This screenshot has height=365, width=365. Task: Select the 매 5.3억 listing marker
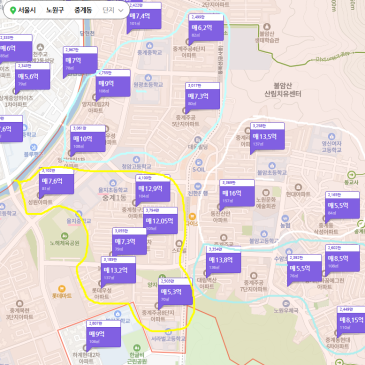pyautogui.click(x=175, y=293)
